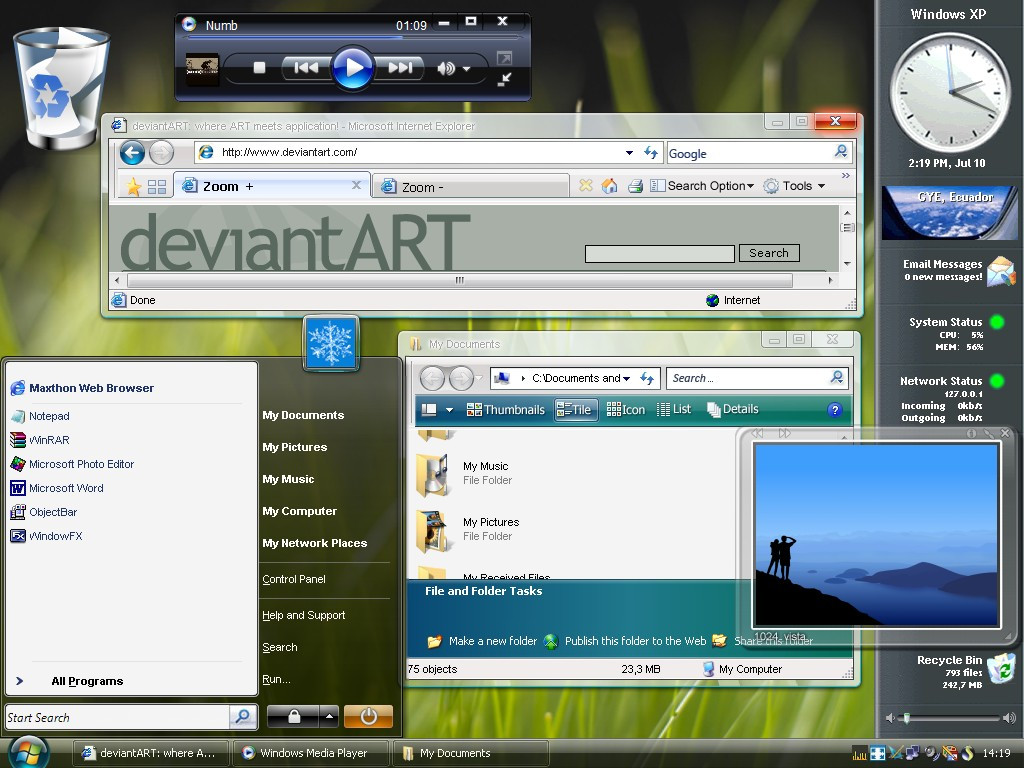Click the deviantART Search button
1024x768 pixels.
(769, 253)
